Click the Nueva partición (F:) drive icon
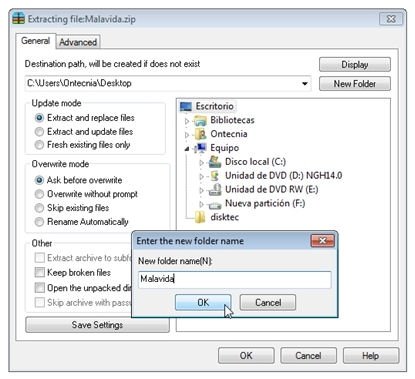The height and width of the screenshot is (379, 415). pos(215,204)
